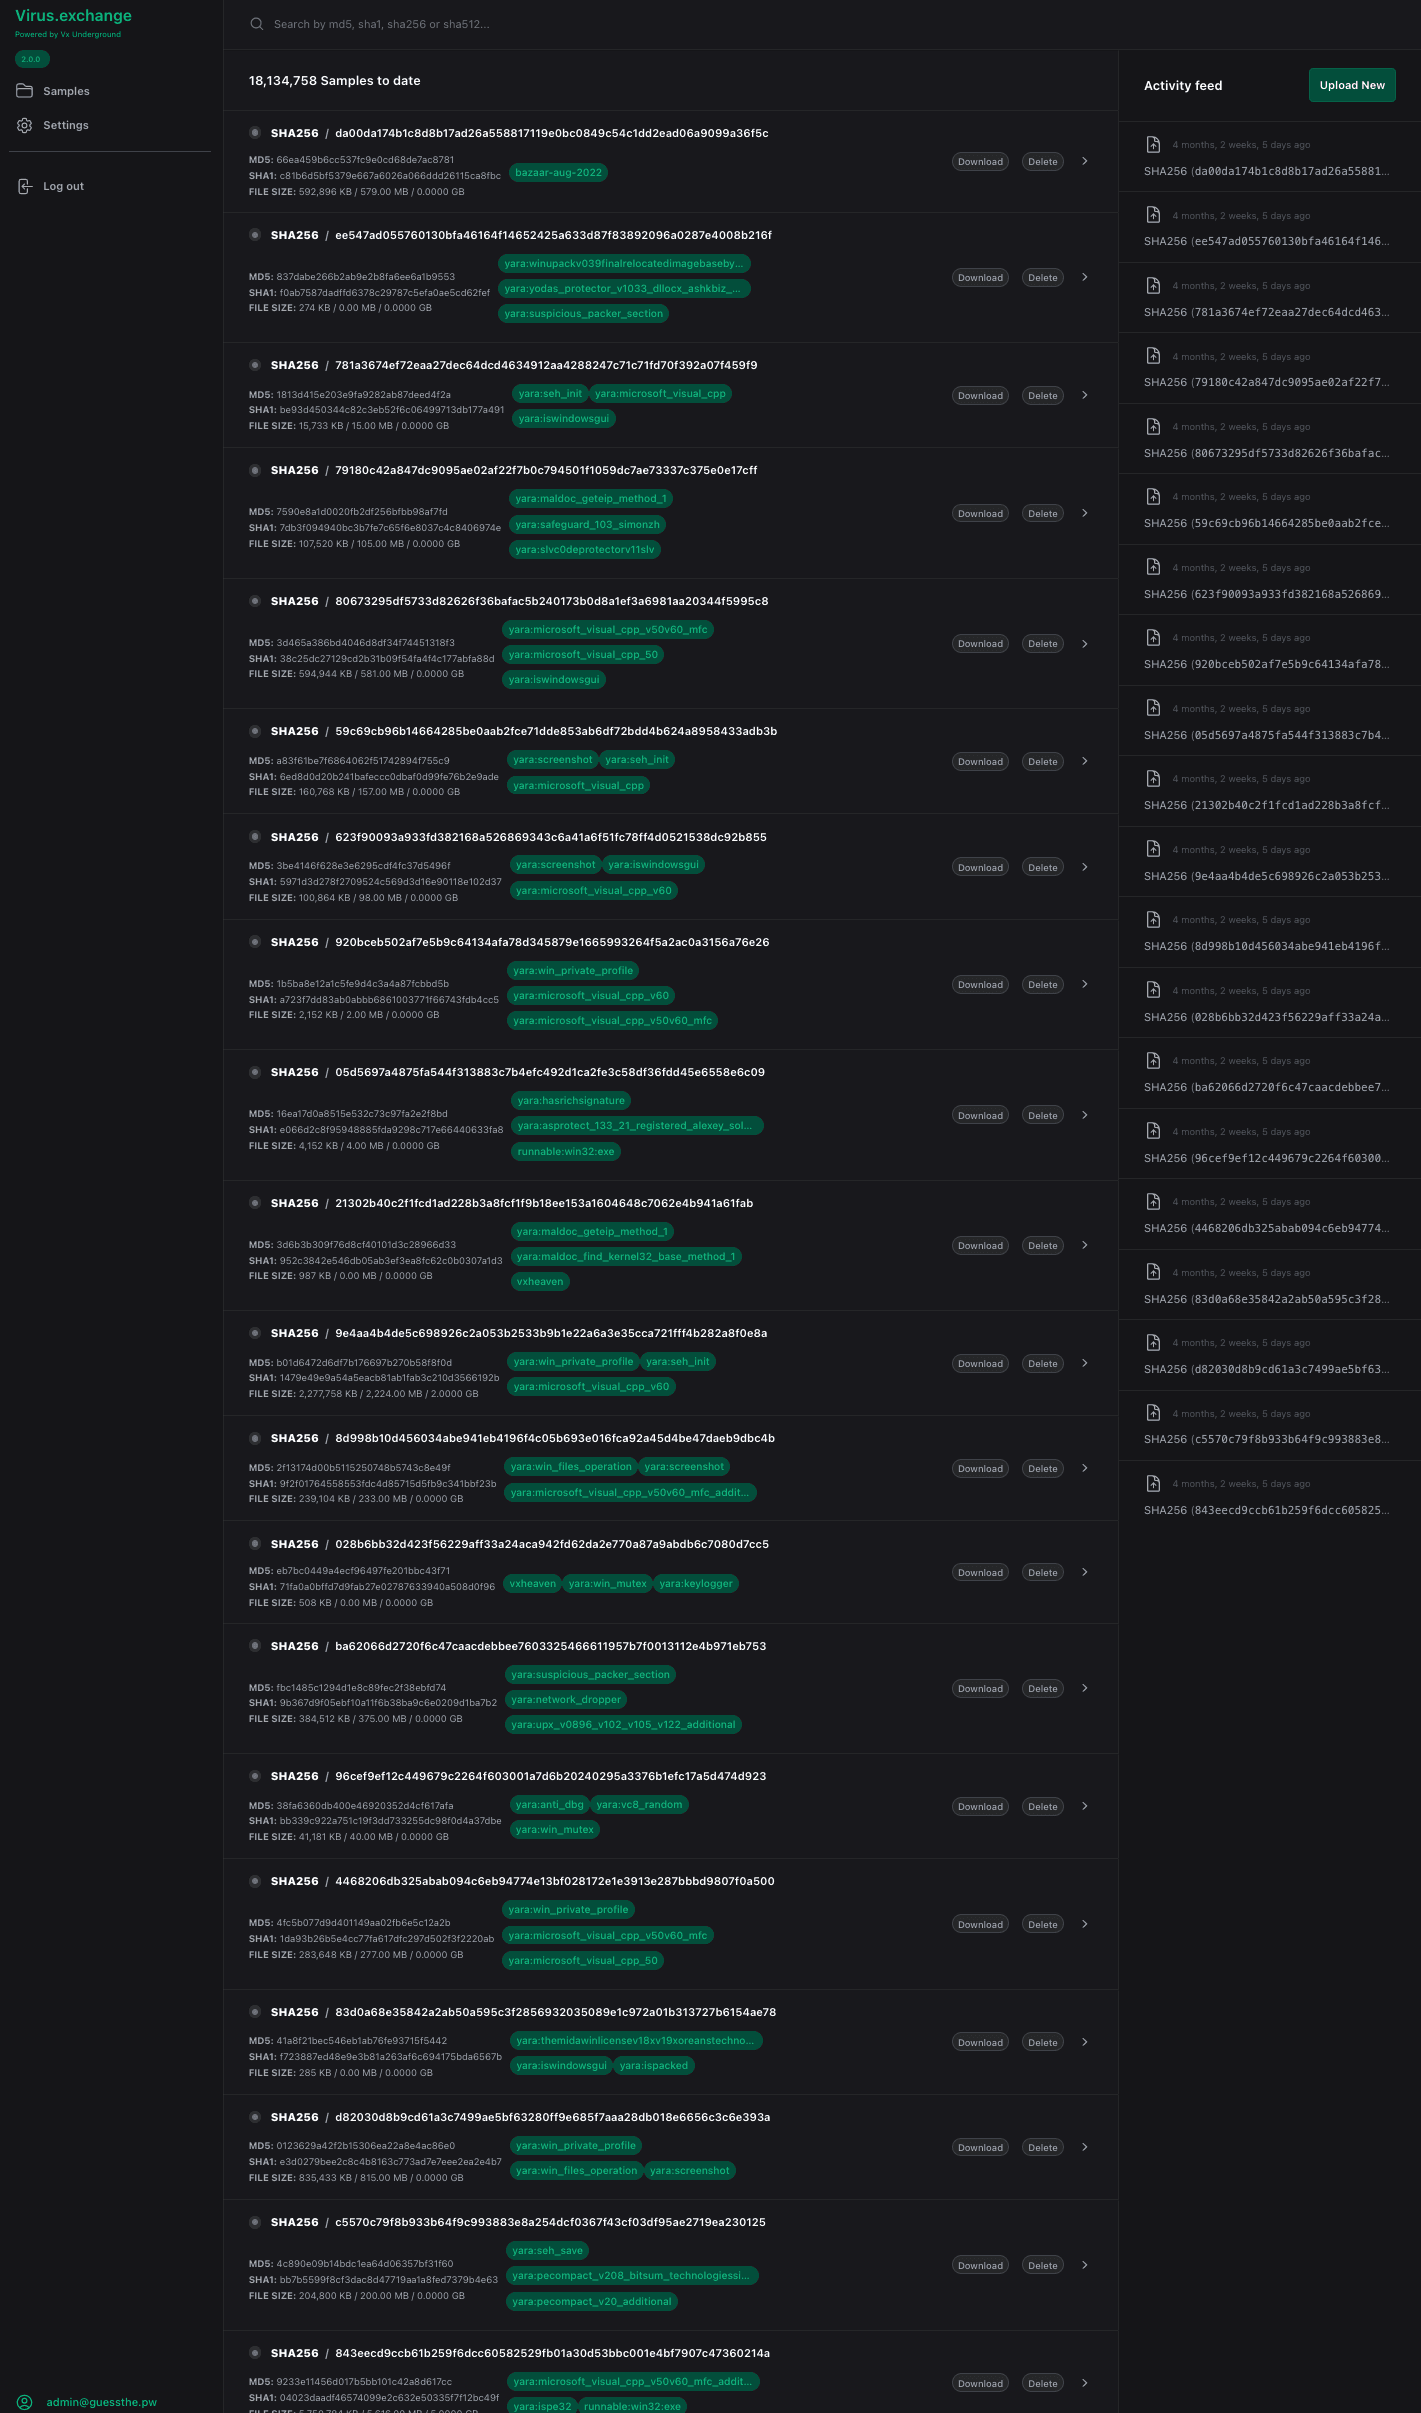The height and width of the screenshot is (2413, 1421).
Task: Click the admin user avatar icon
Action: click(x=25, y=2402)
